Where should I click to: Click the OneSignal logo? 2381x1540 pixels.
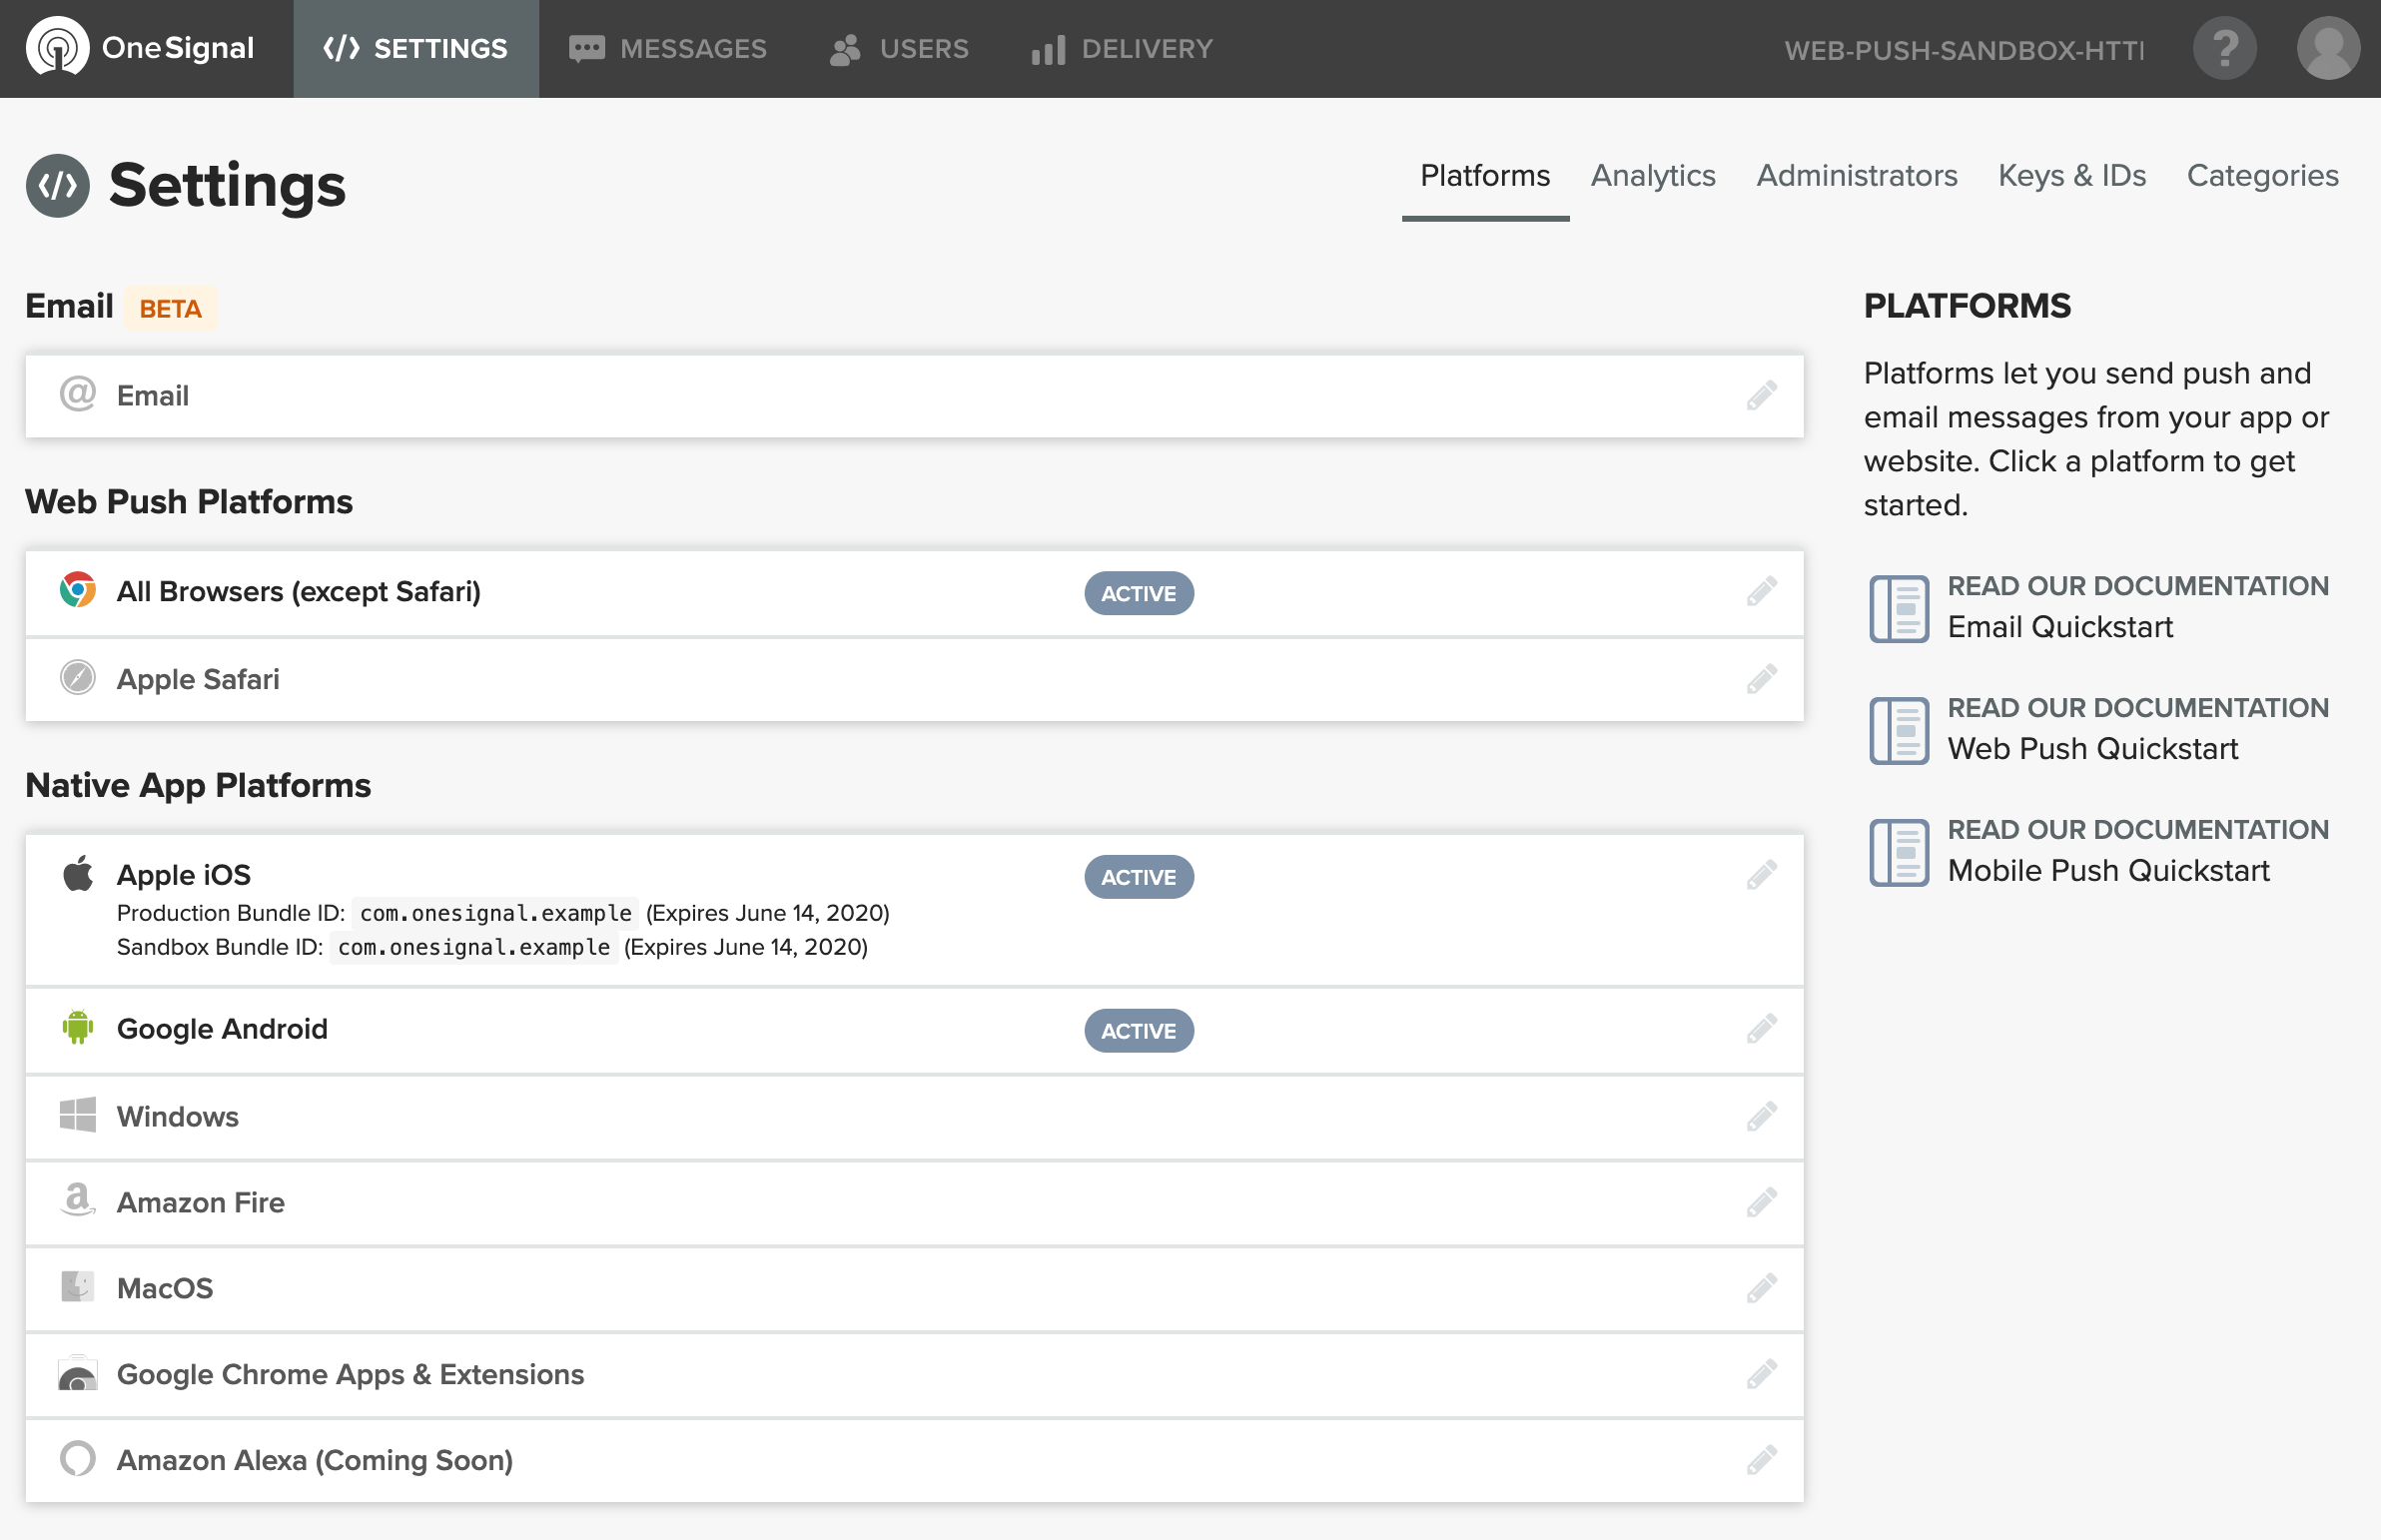click(141, 48)
